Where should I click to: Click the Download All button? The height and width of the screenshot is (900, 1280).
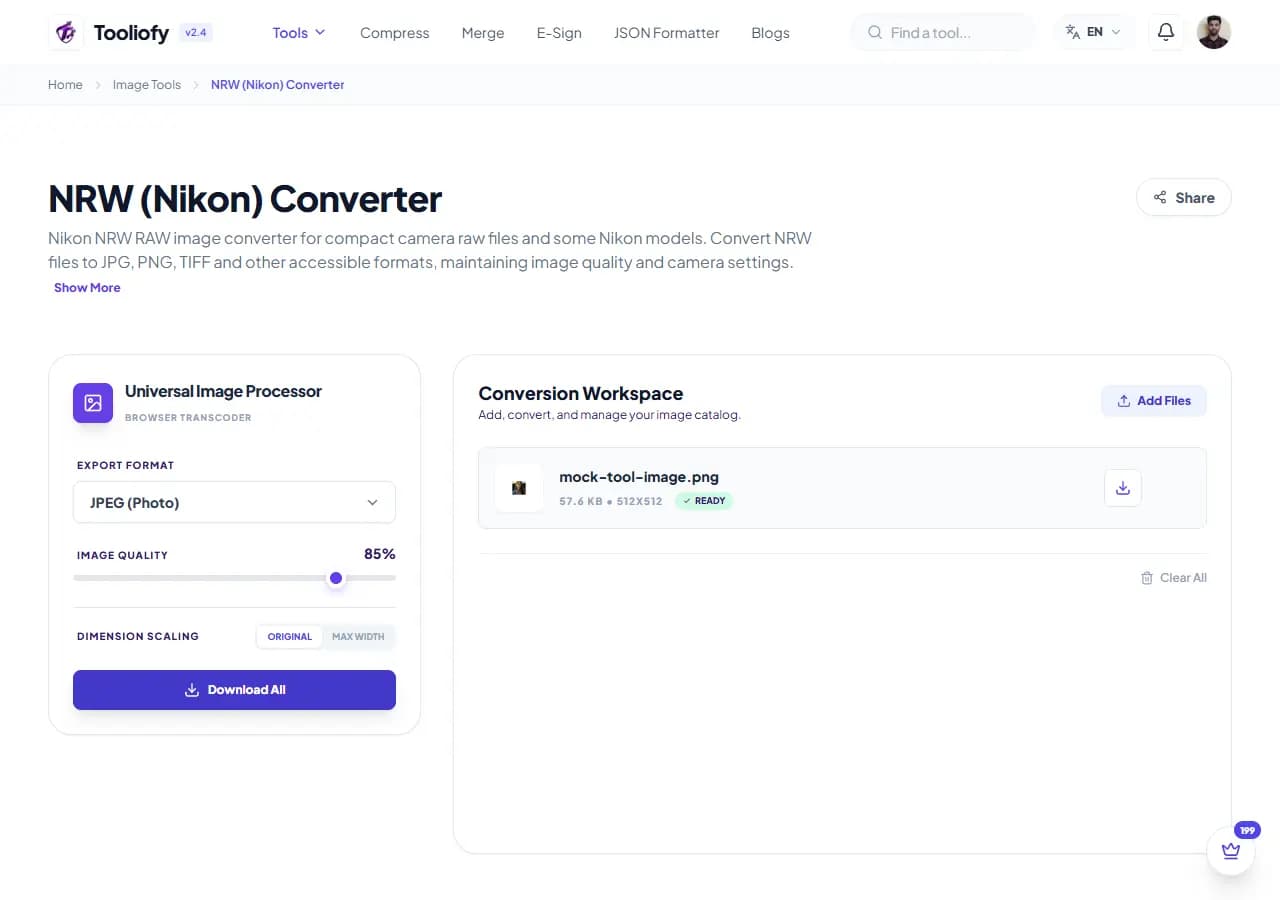[x=234, y=690]
